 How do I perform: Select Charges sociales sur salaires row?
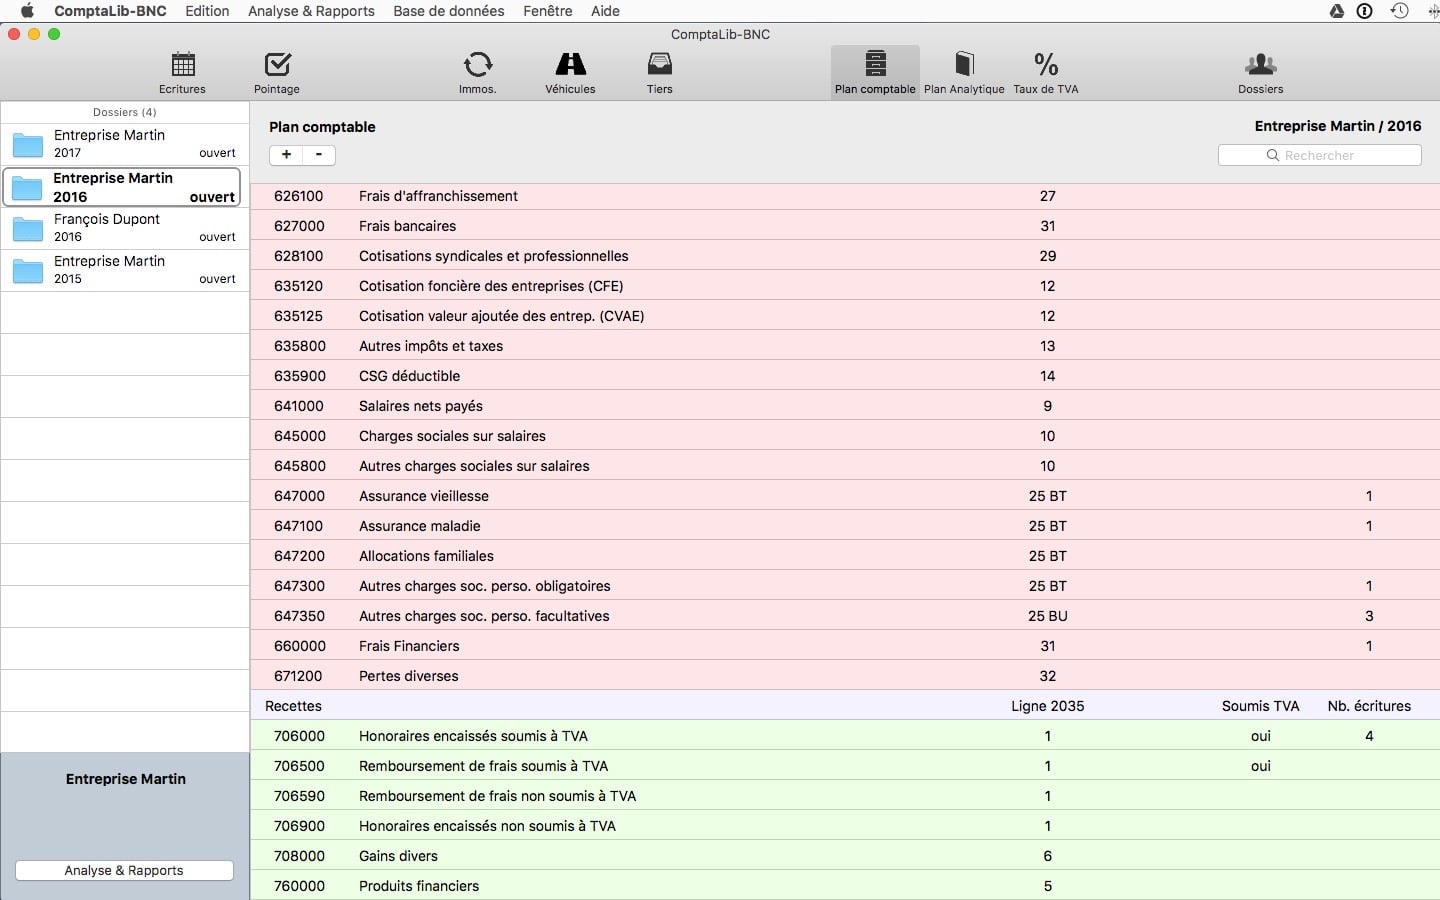click(845, 436)
